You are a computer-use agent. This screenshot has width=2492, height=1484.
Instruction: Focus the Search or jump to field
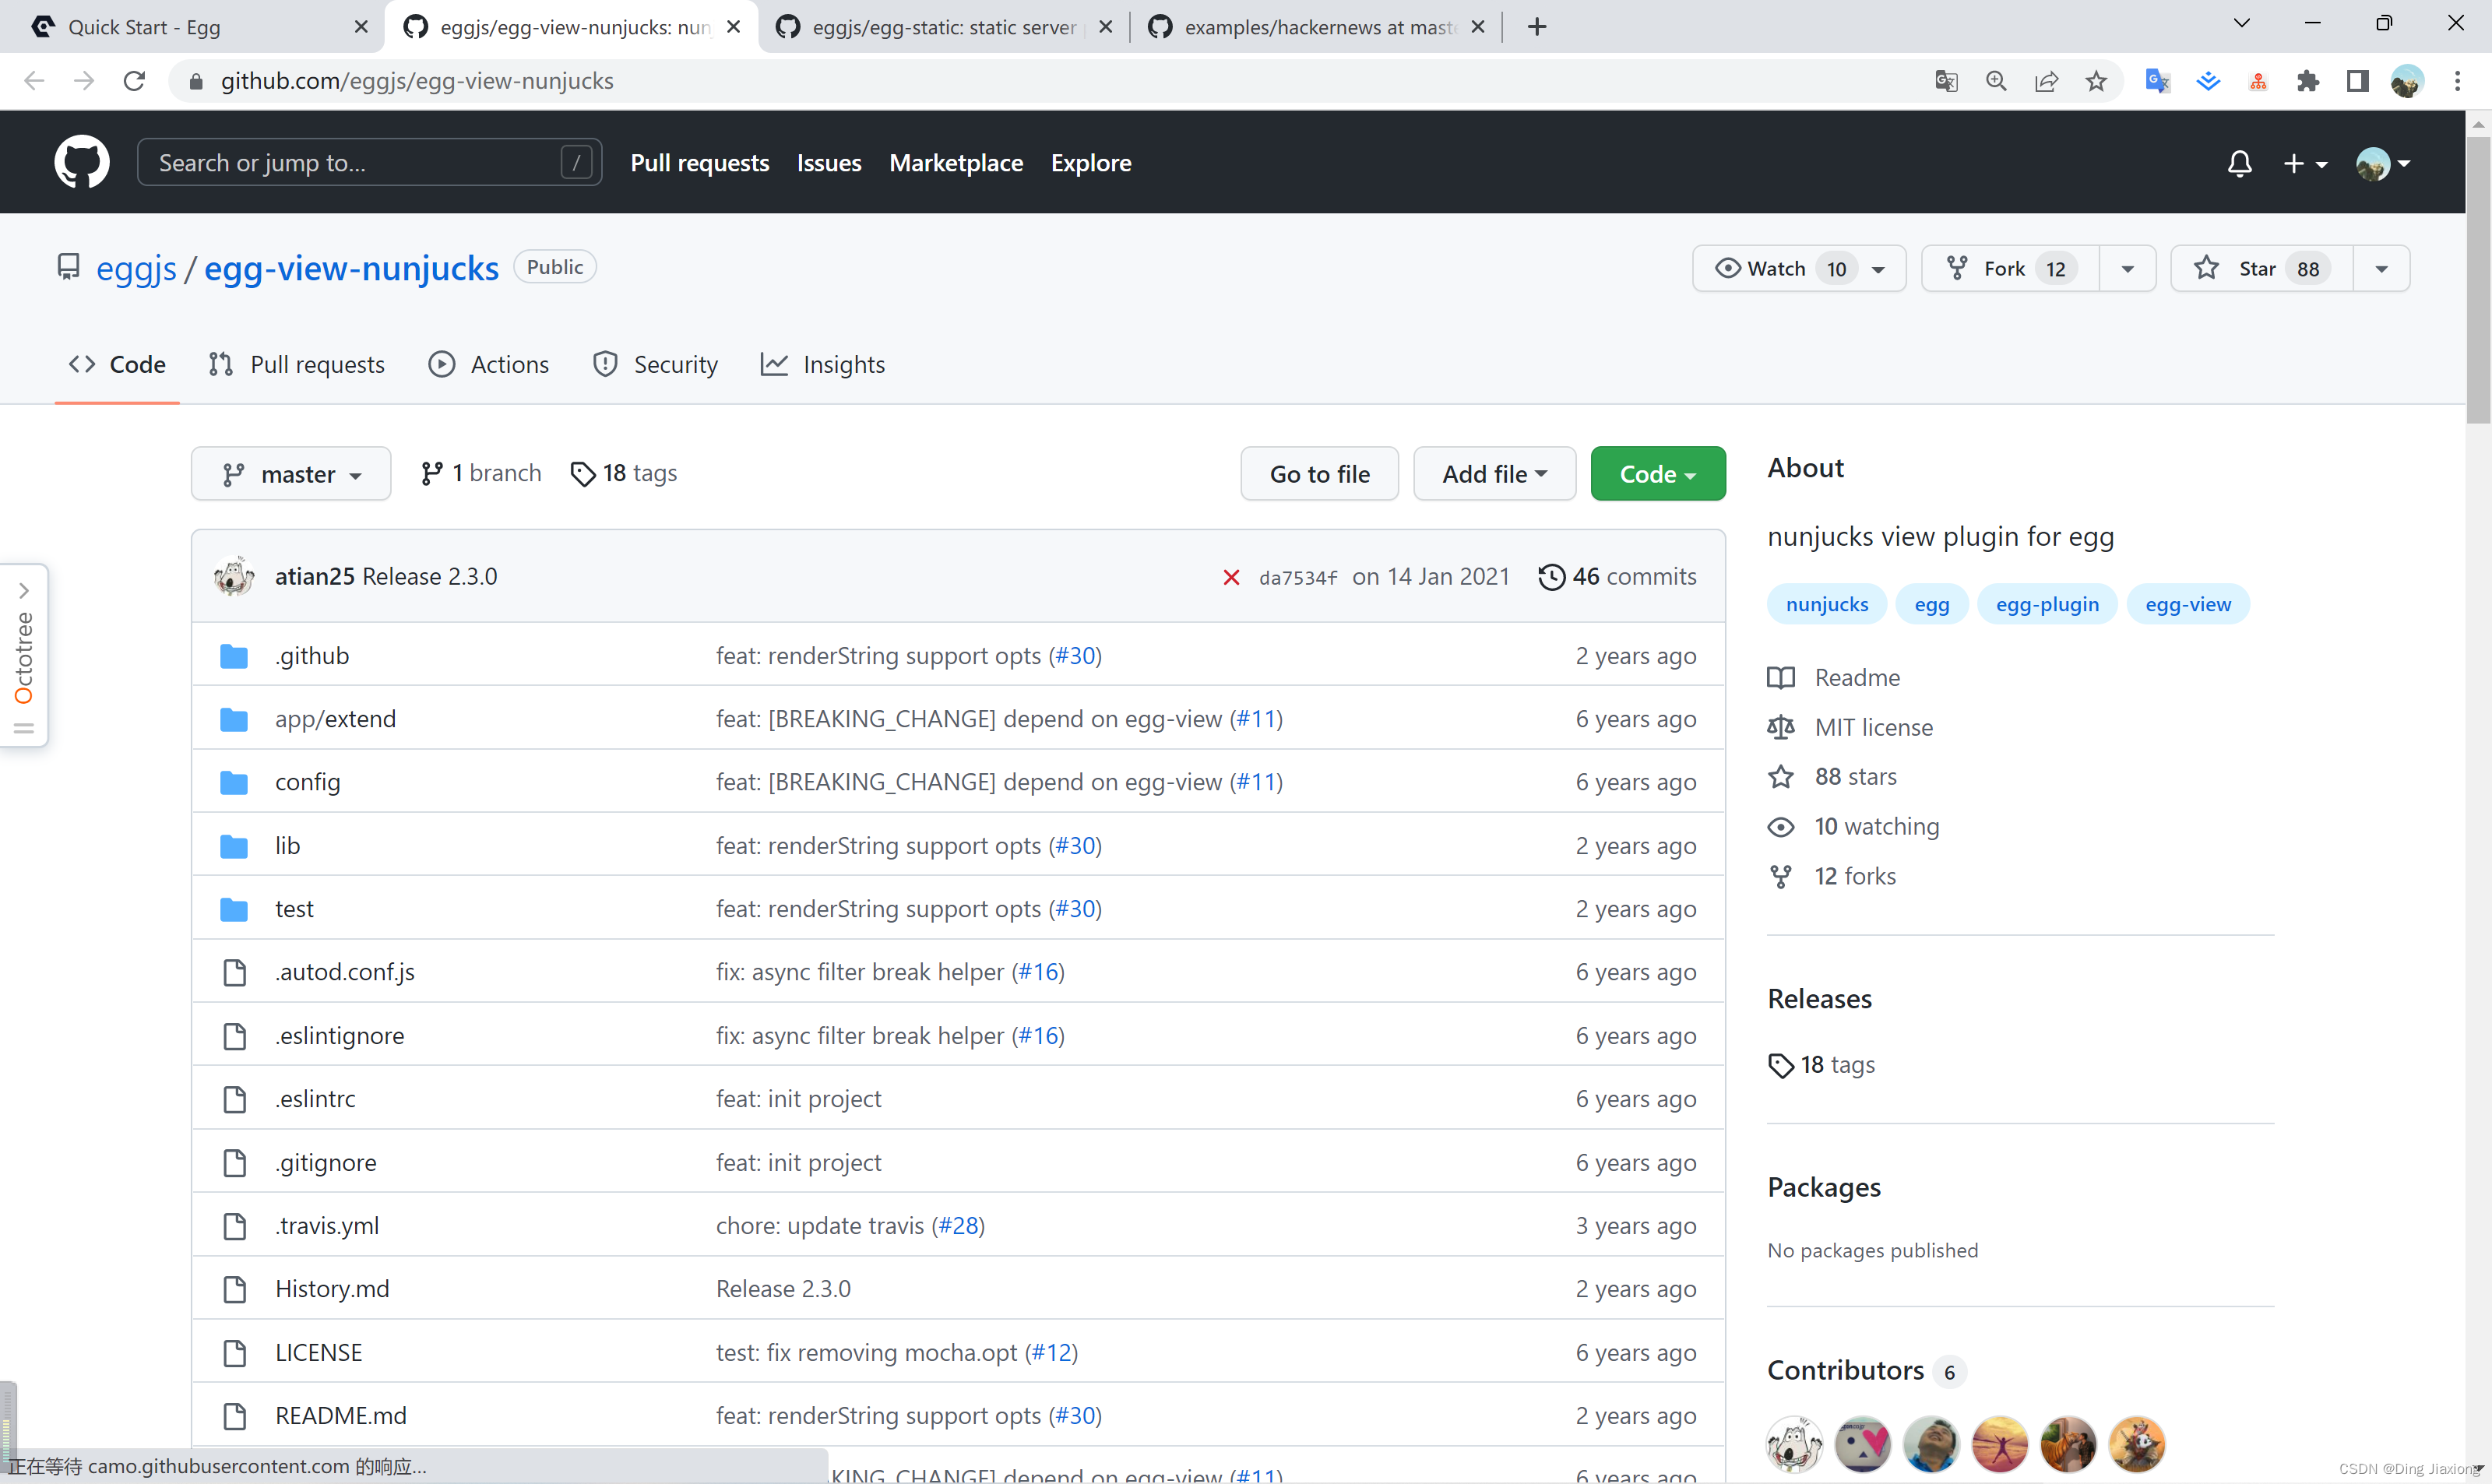[x=369, y=162]
